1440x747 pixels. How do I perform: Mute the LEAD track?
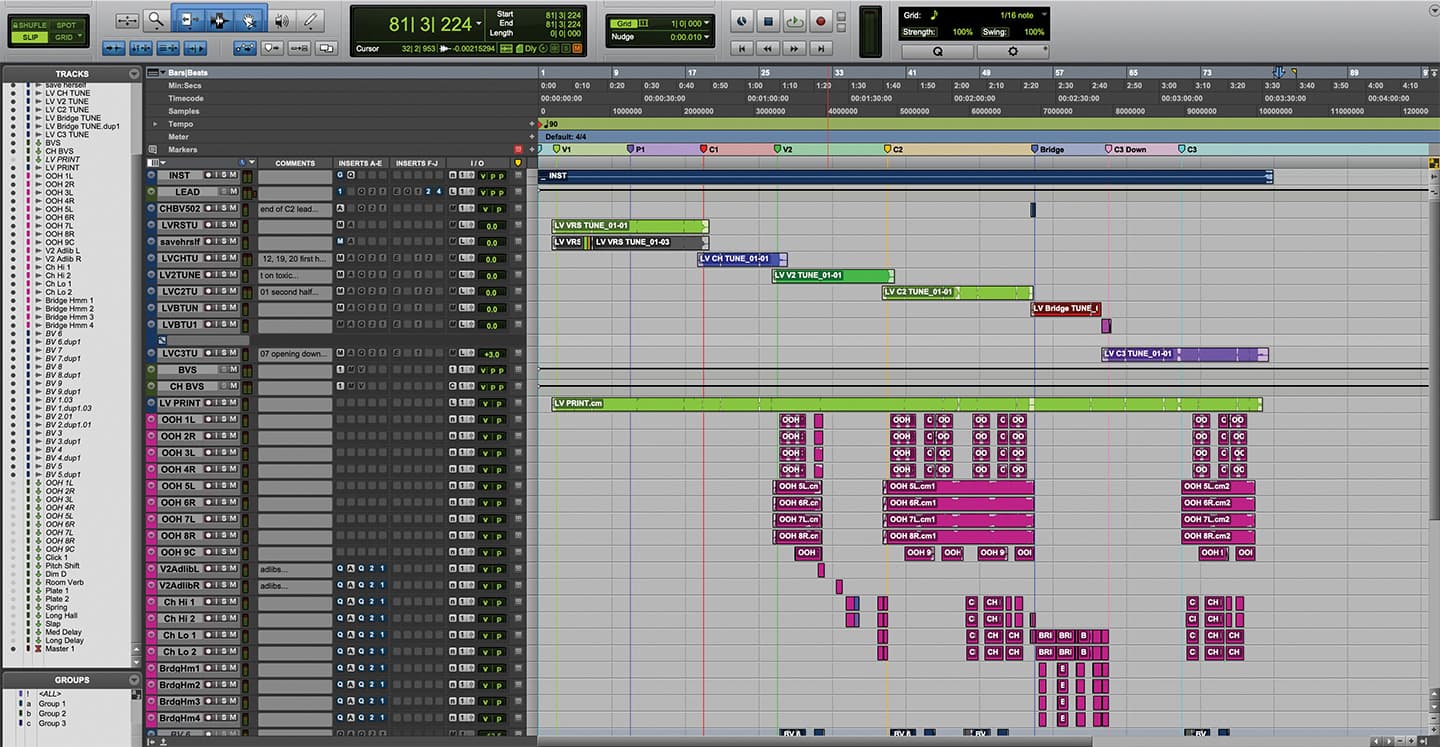233,192
